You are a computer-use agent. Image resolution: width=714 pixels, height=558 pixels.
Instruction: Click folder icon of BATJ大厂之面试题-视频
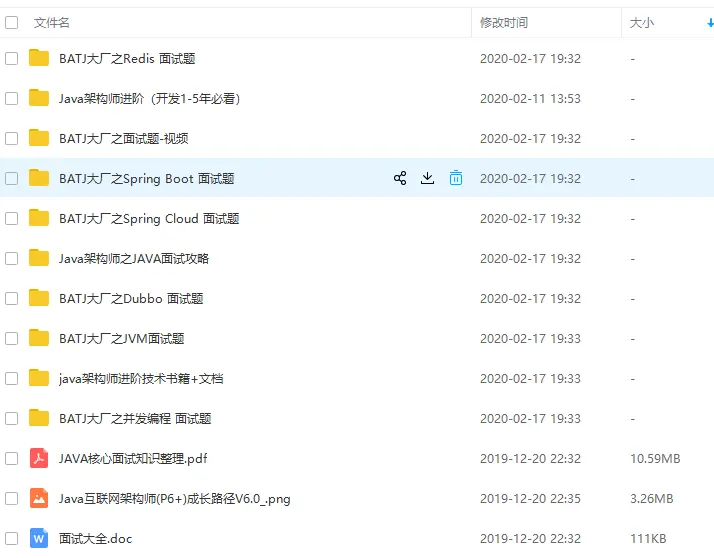(x=39, y=138)
